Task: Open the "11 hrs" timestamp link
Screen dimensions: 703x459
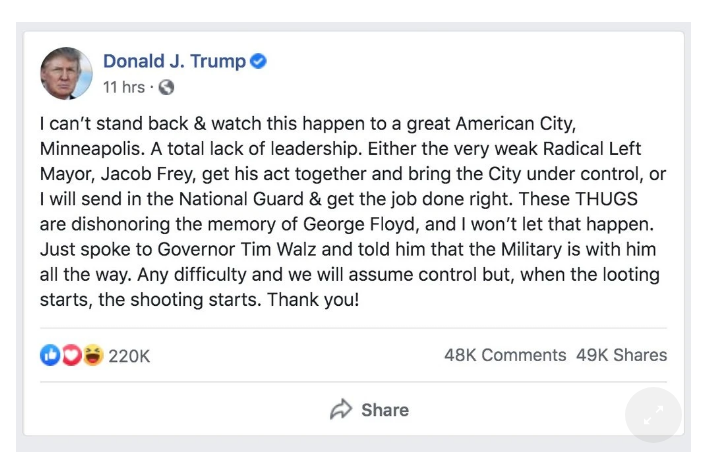Action: coord(123,87)
